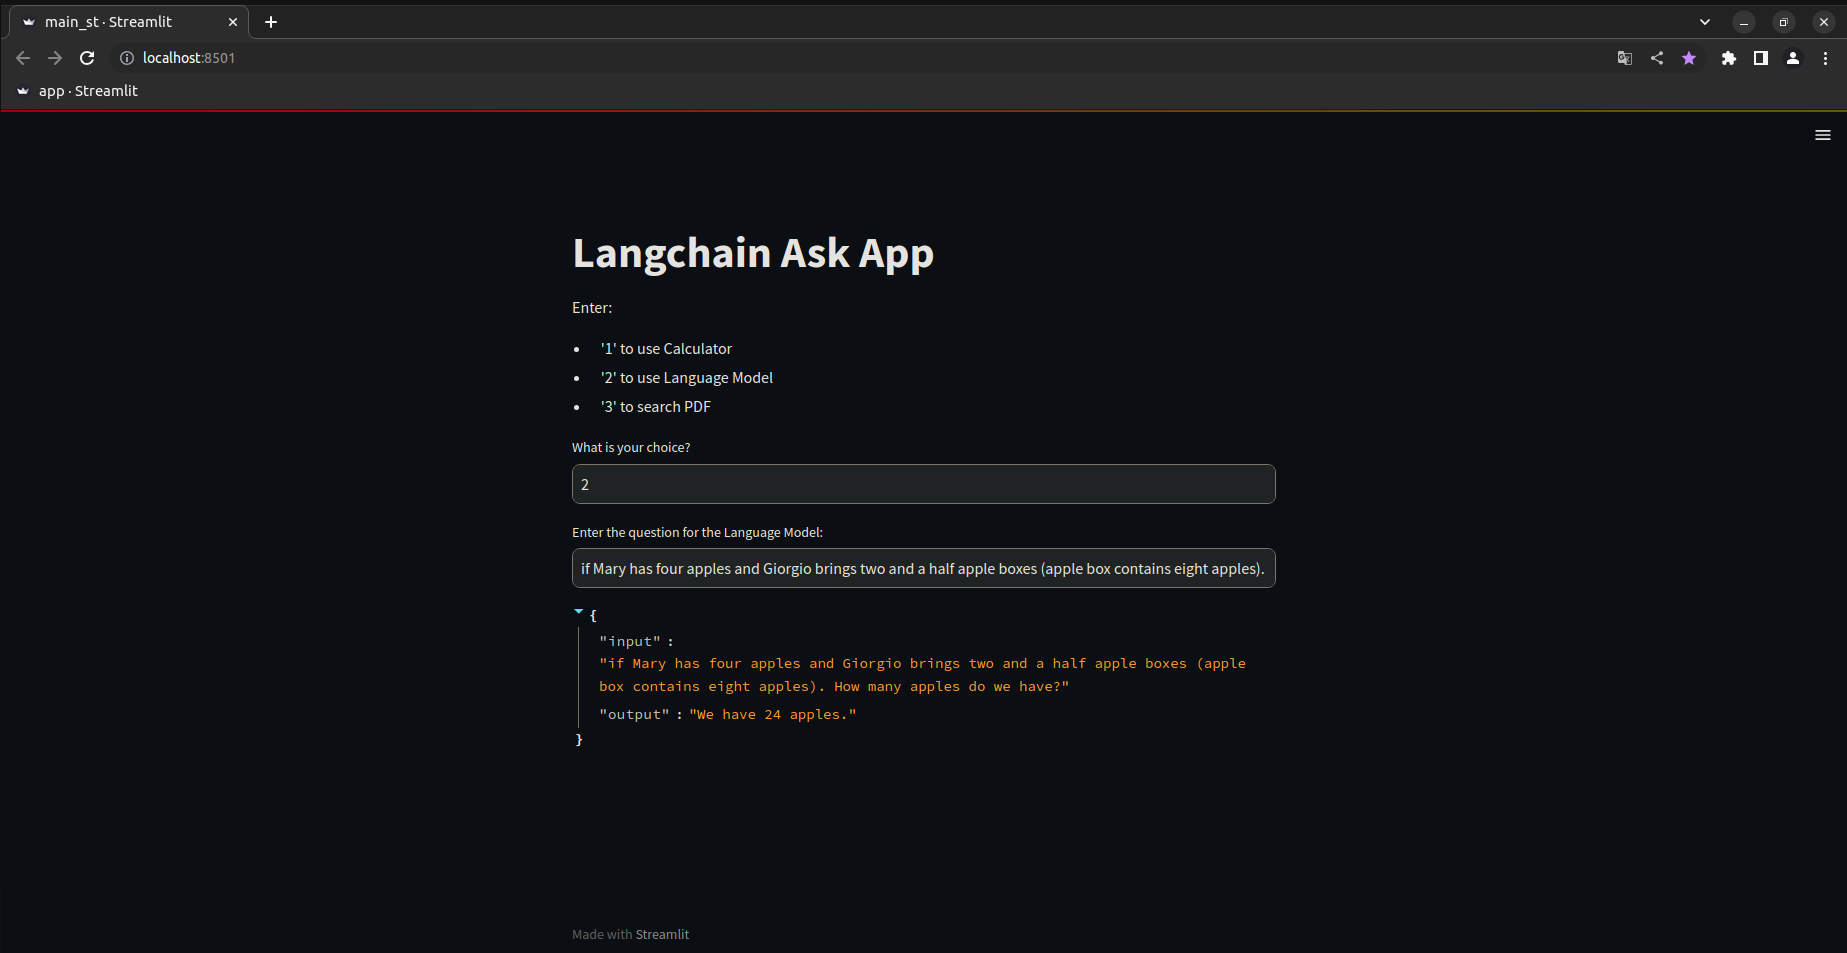The image size is (1847, 953).
Task: Open the tab search chevron dropdown
Action: (x=1704, y=21)
